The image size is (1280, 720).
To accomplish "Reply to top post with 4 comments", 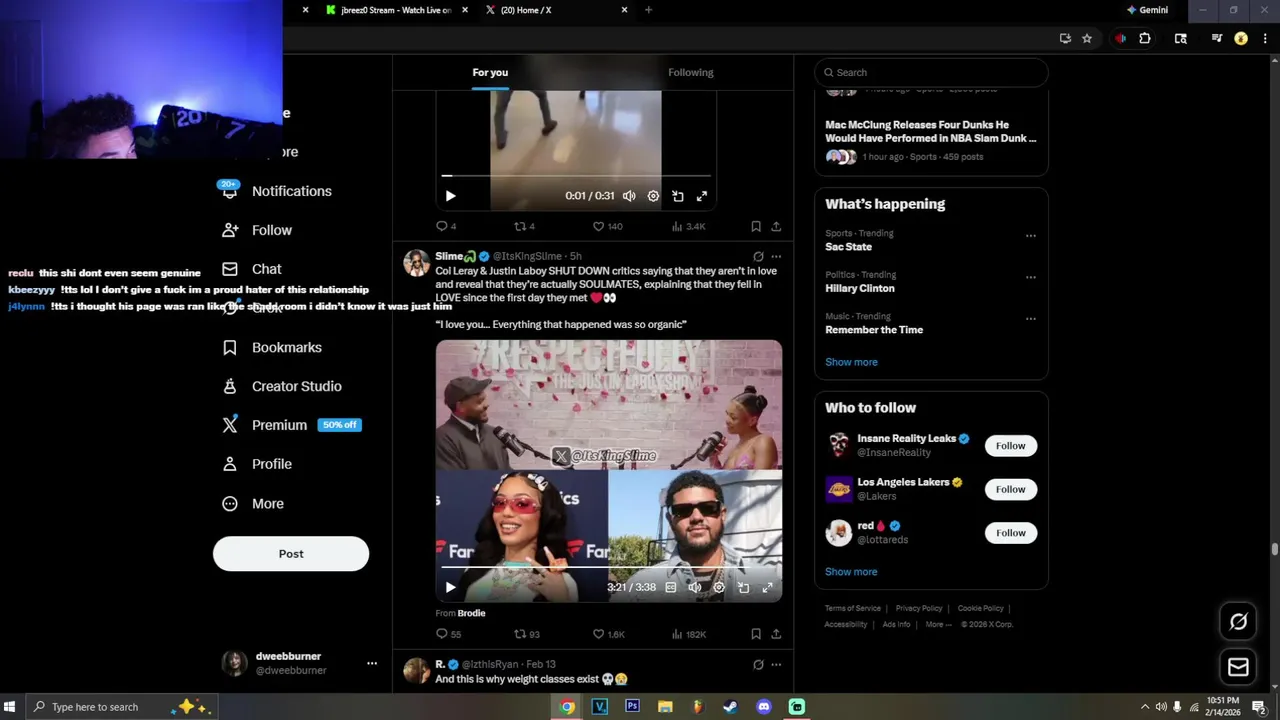I will 446,226.
